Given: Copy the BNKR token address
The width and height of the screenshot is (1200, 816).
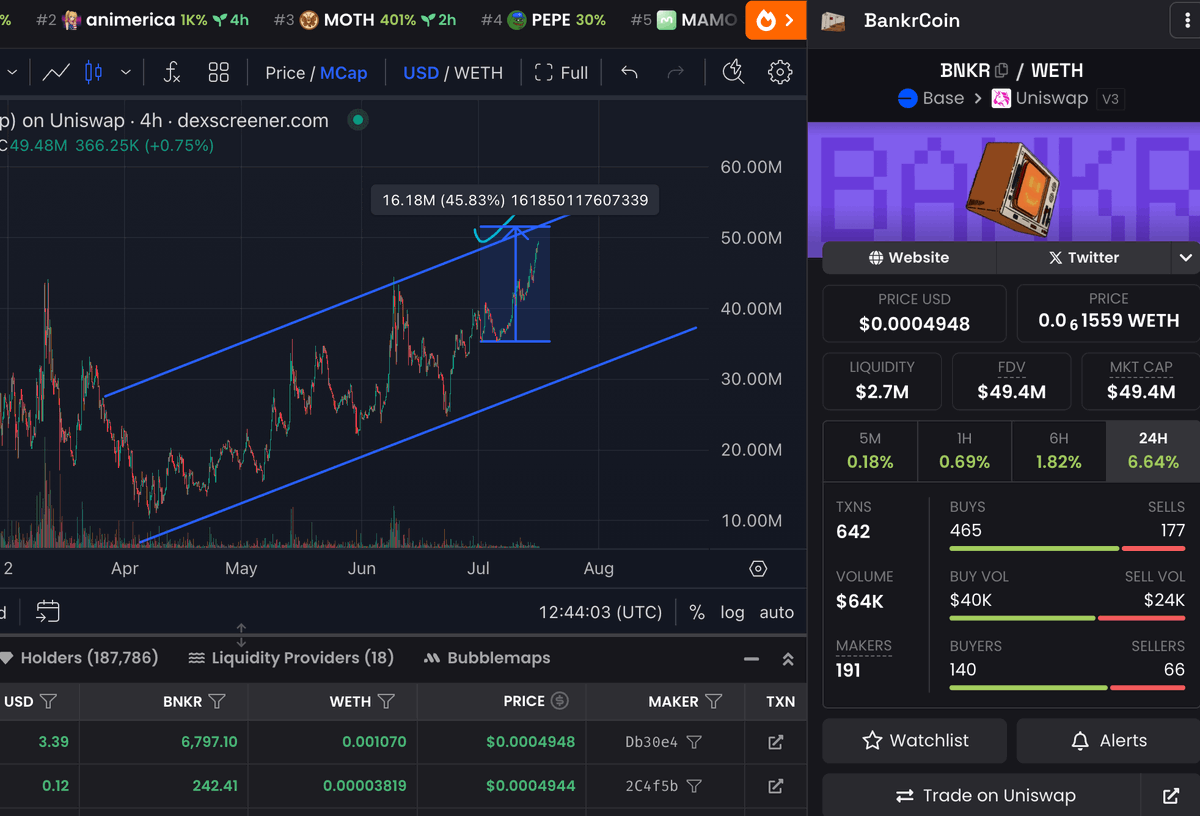Looking at the screenshot, I should click(x=1001, y=70).
